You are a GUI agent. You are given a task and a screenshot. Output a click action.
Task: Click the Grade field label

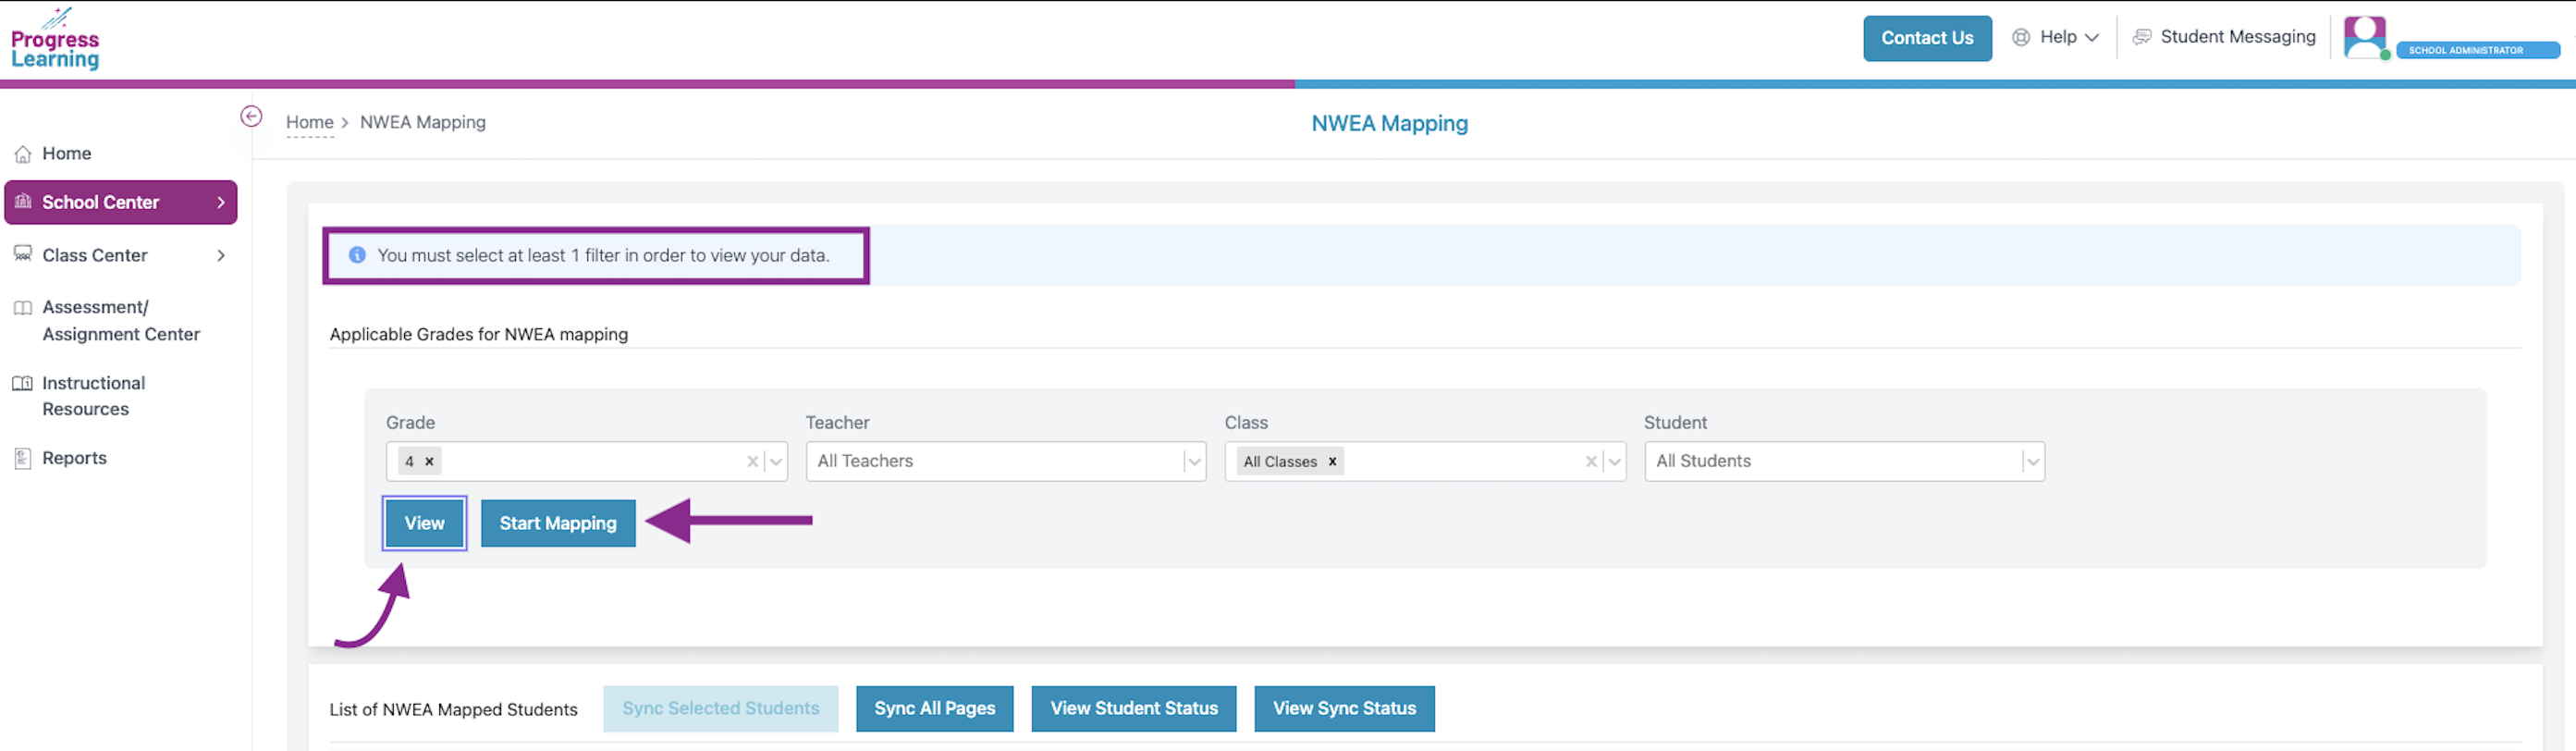[410, 422]
